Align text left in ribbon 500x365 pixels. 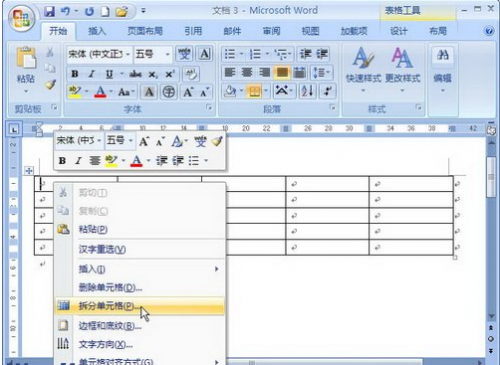[x=230, y=72]
